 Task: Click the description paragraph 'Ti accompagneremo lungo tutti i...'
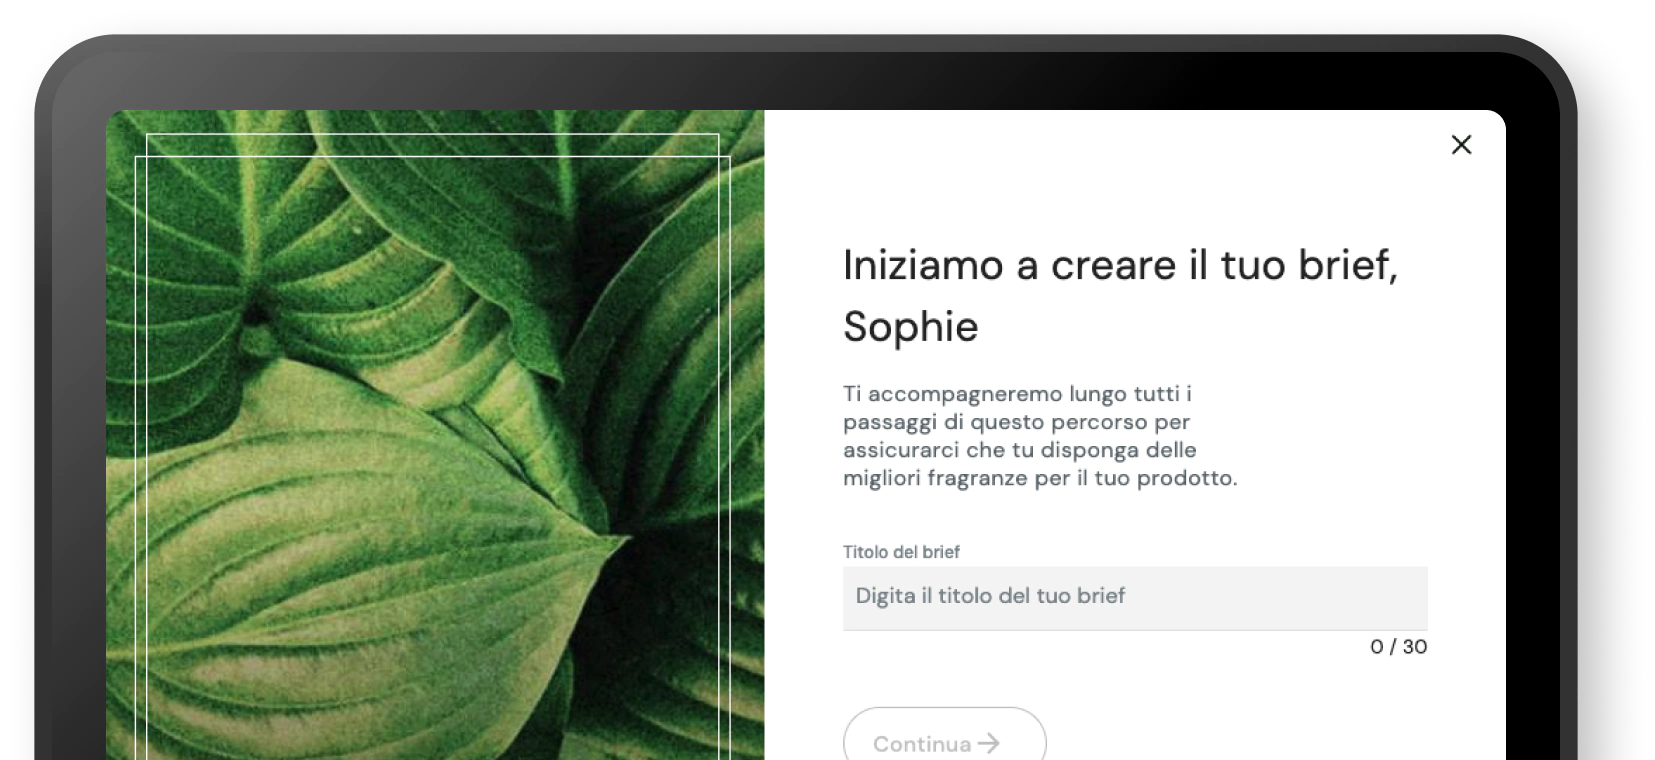[1040, 436]
